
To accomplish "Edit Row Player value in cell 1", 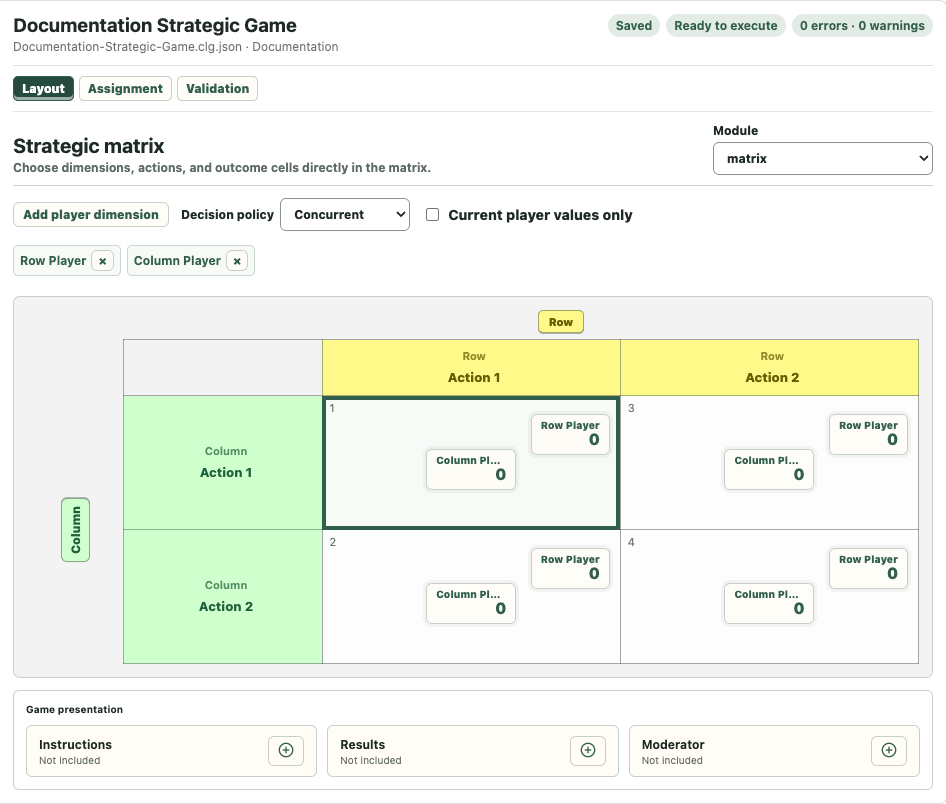I will pyautogui.click(x=570, y=434).
